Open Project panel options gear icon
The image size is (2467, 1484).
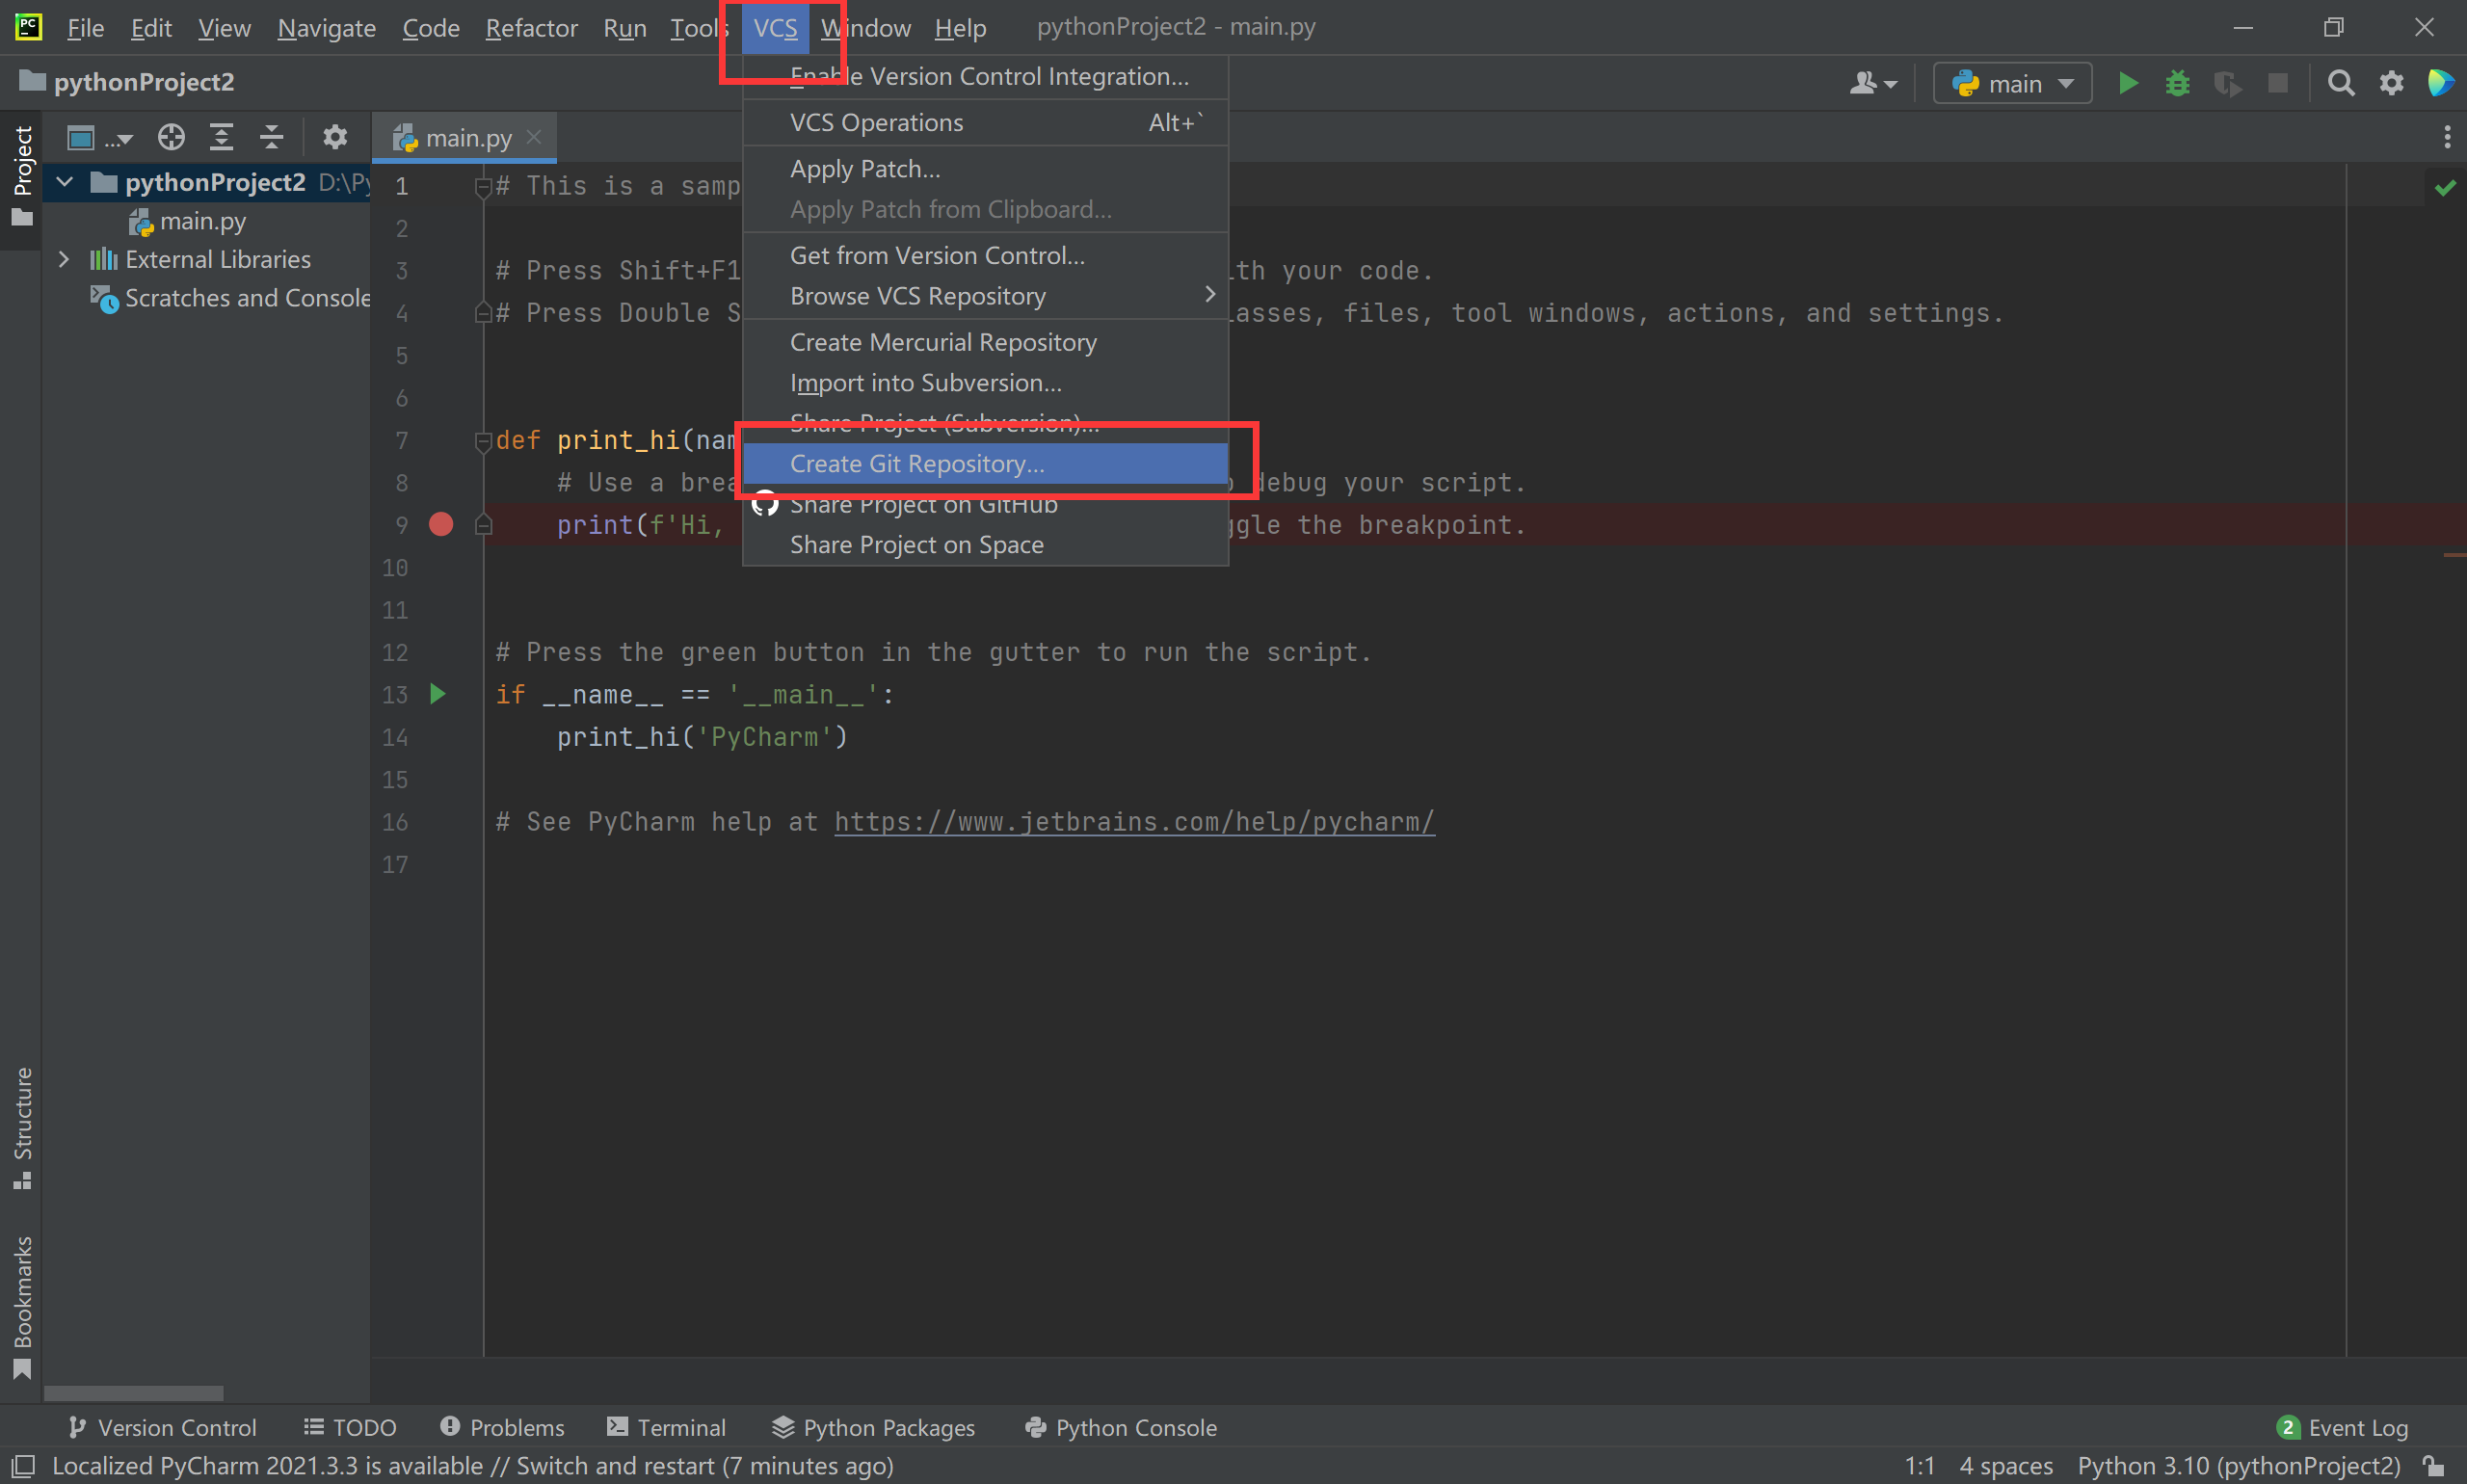click(x=335, y=137)
